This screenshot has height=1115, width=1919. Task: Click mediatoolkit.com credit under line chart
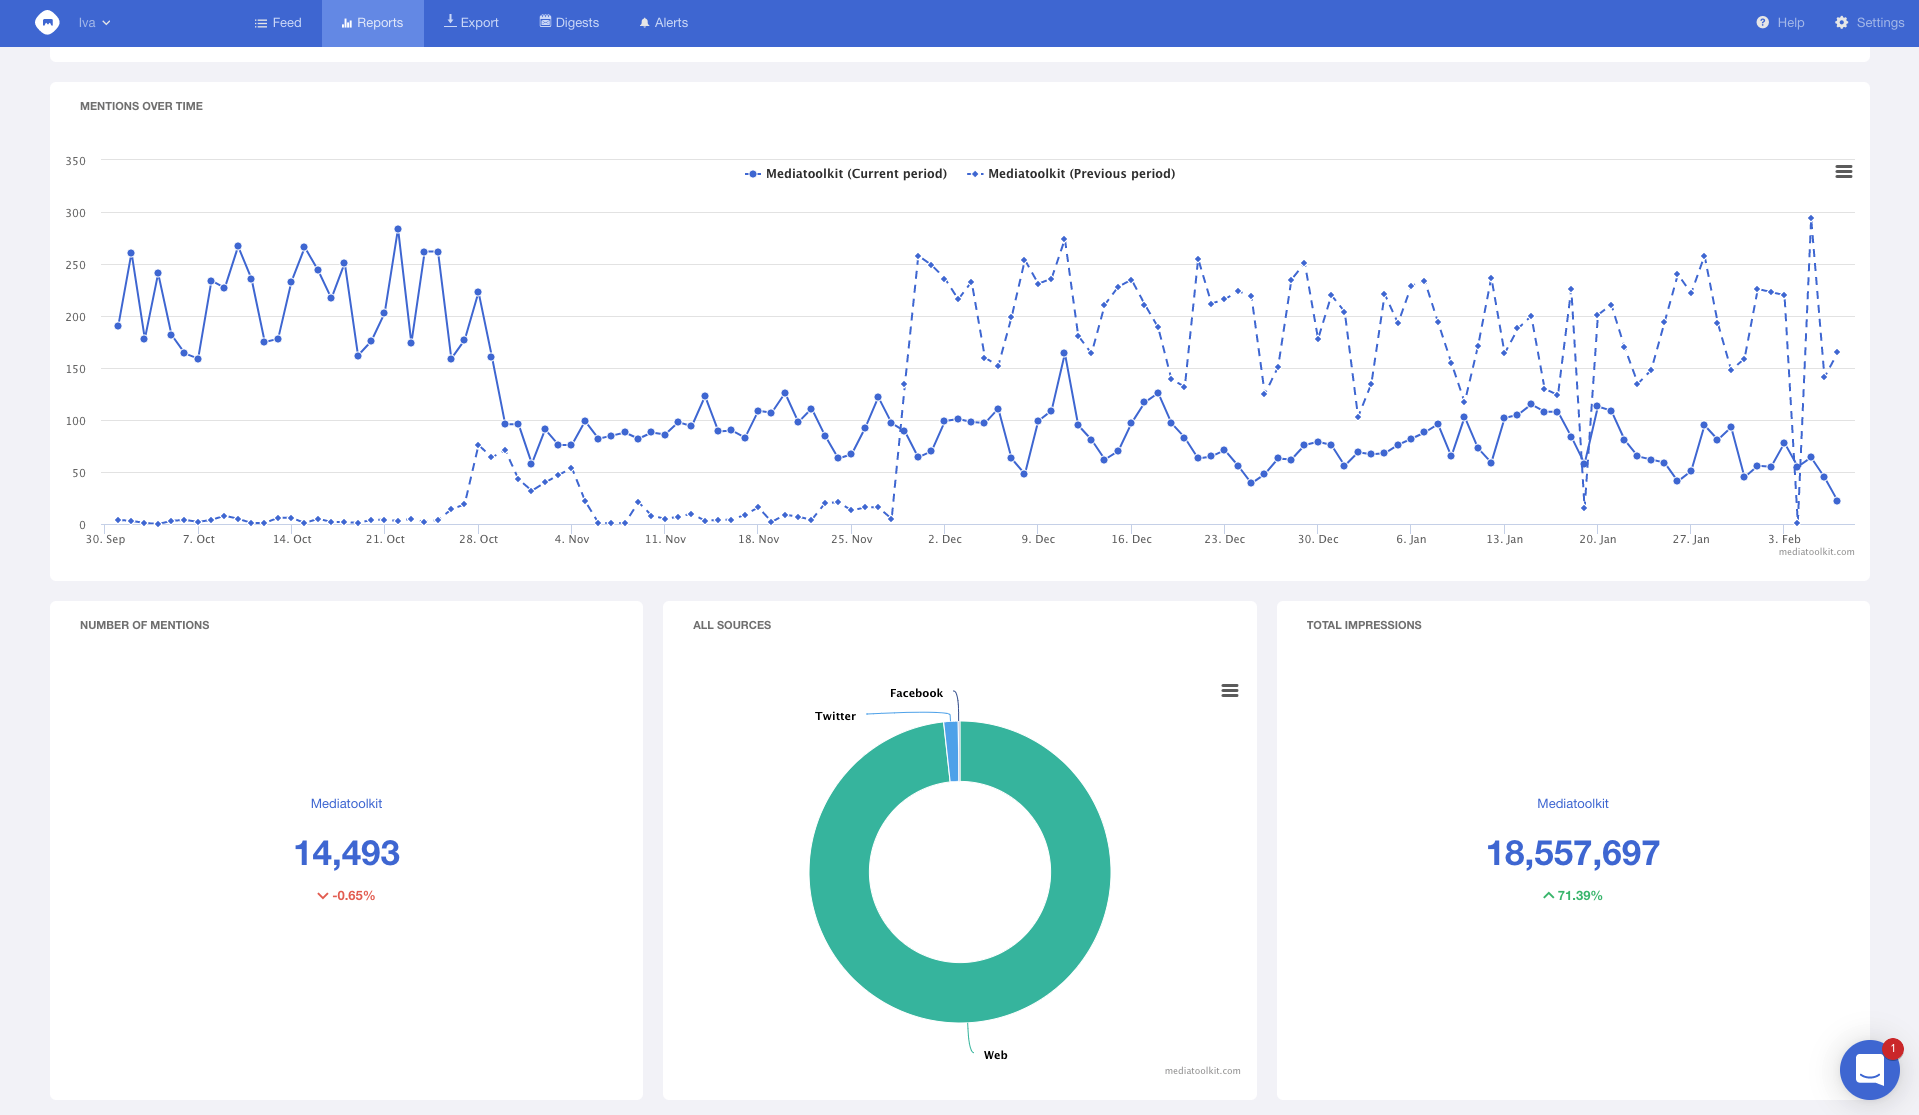1816,552
